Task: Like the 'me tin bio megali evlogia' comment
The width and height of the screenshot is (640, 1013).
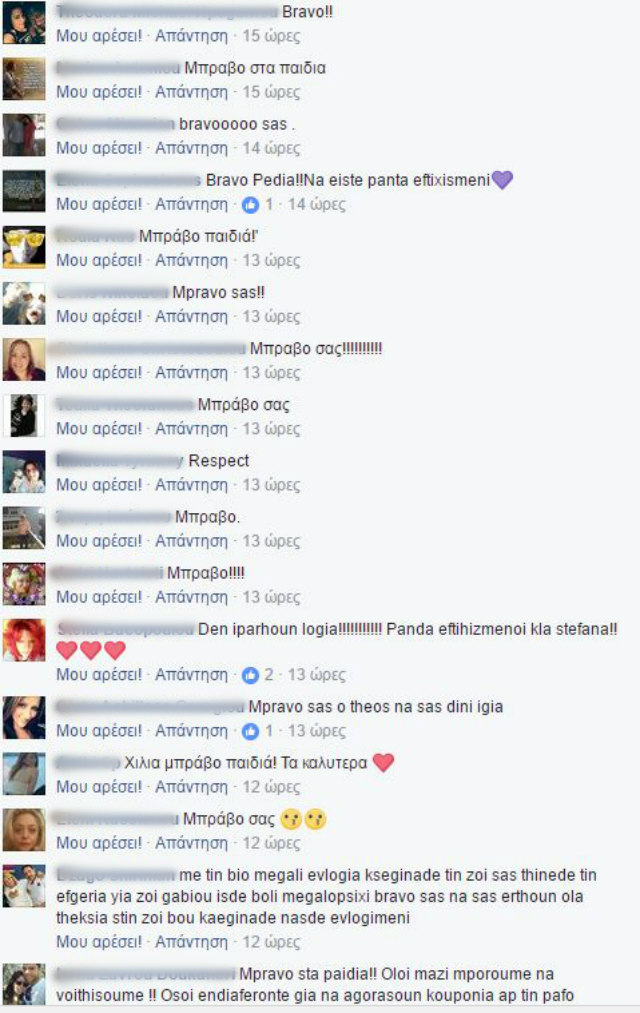Action: tap(99, 943)
